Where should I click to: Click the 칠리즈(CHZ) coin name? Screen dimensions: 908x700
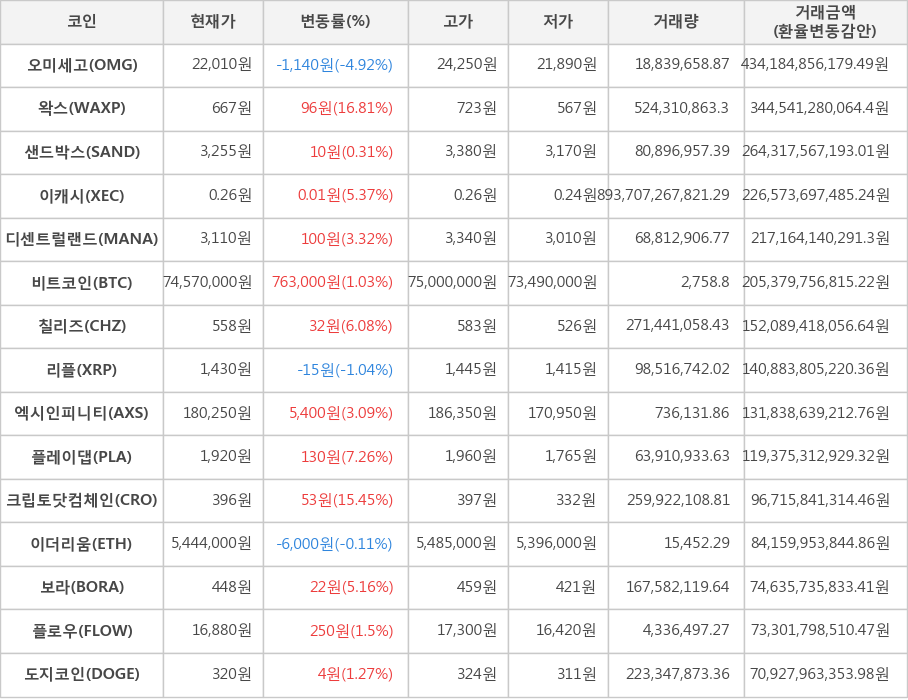(82, 326)
